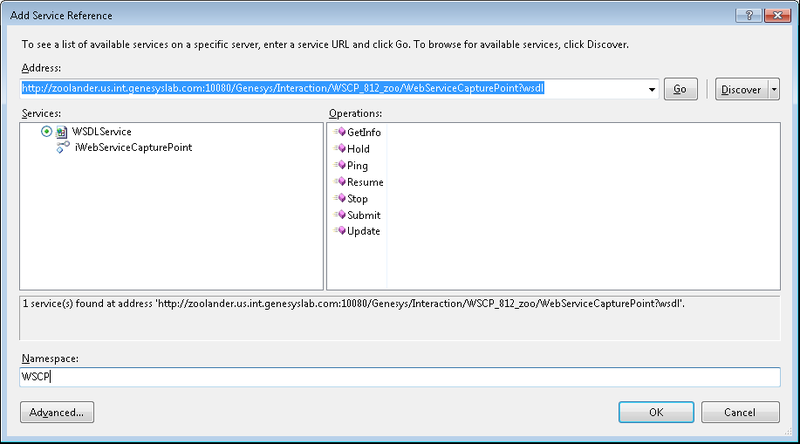Click the Ping operation icon

click(x=340, y=165)
